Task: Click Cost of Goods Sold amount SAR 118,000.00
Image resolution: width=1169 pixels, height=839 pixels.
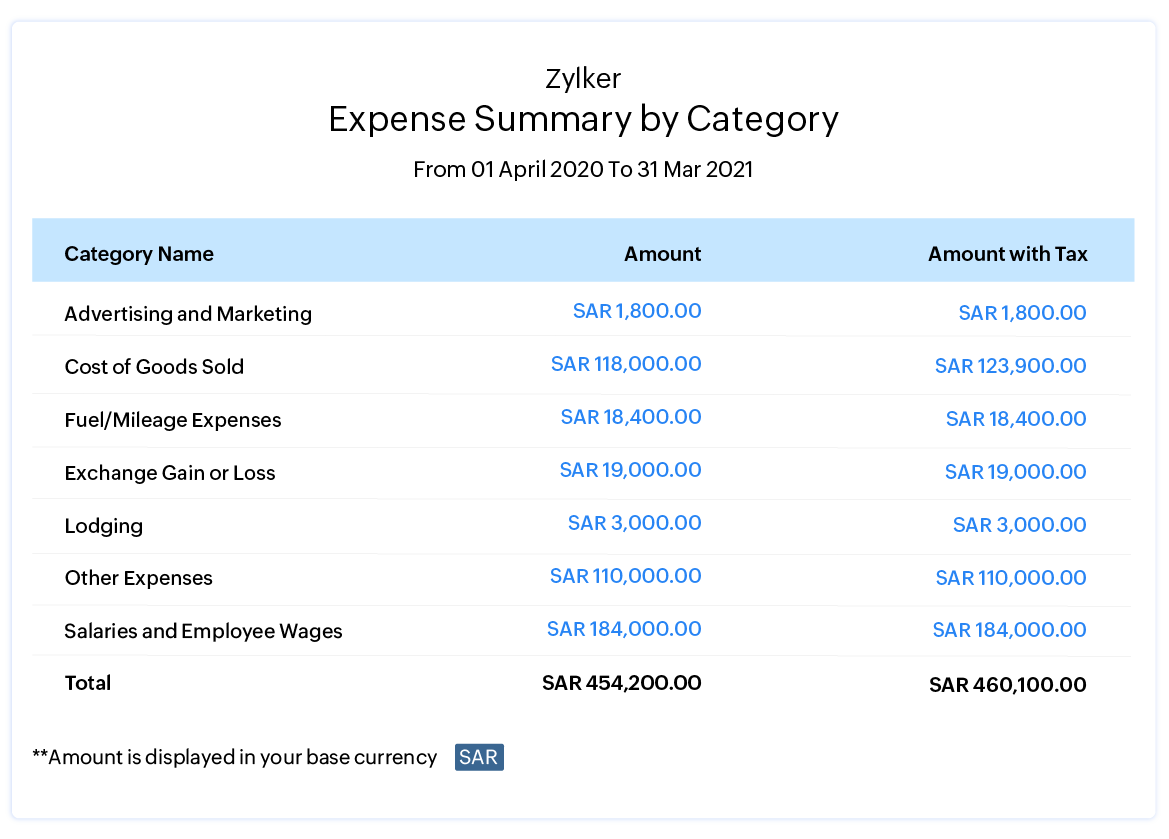Action: (x=626, y=364)
